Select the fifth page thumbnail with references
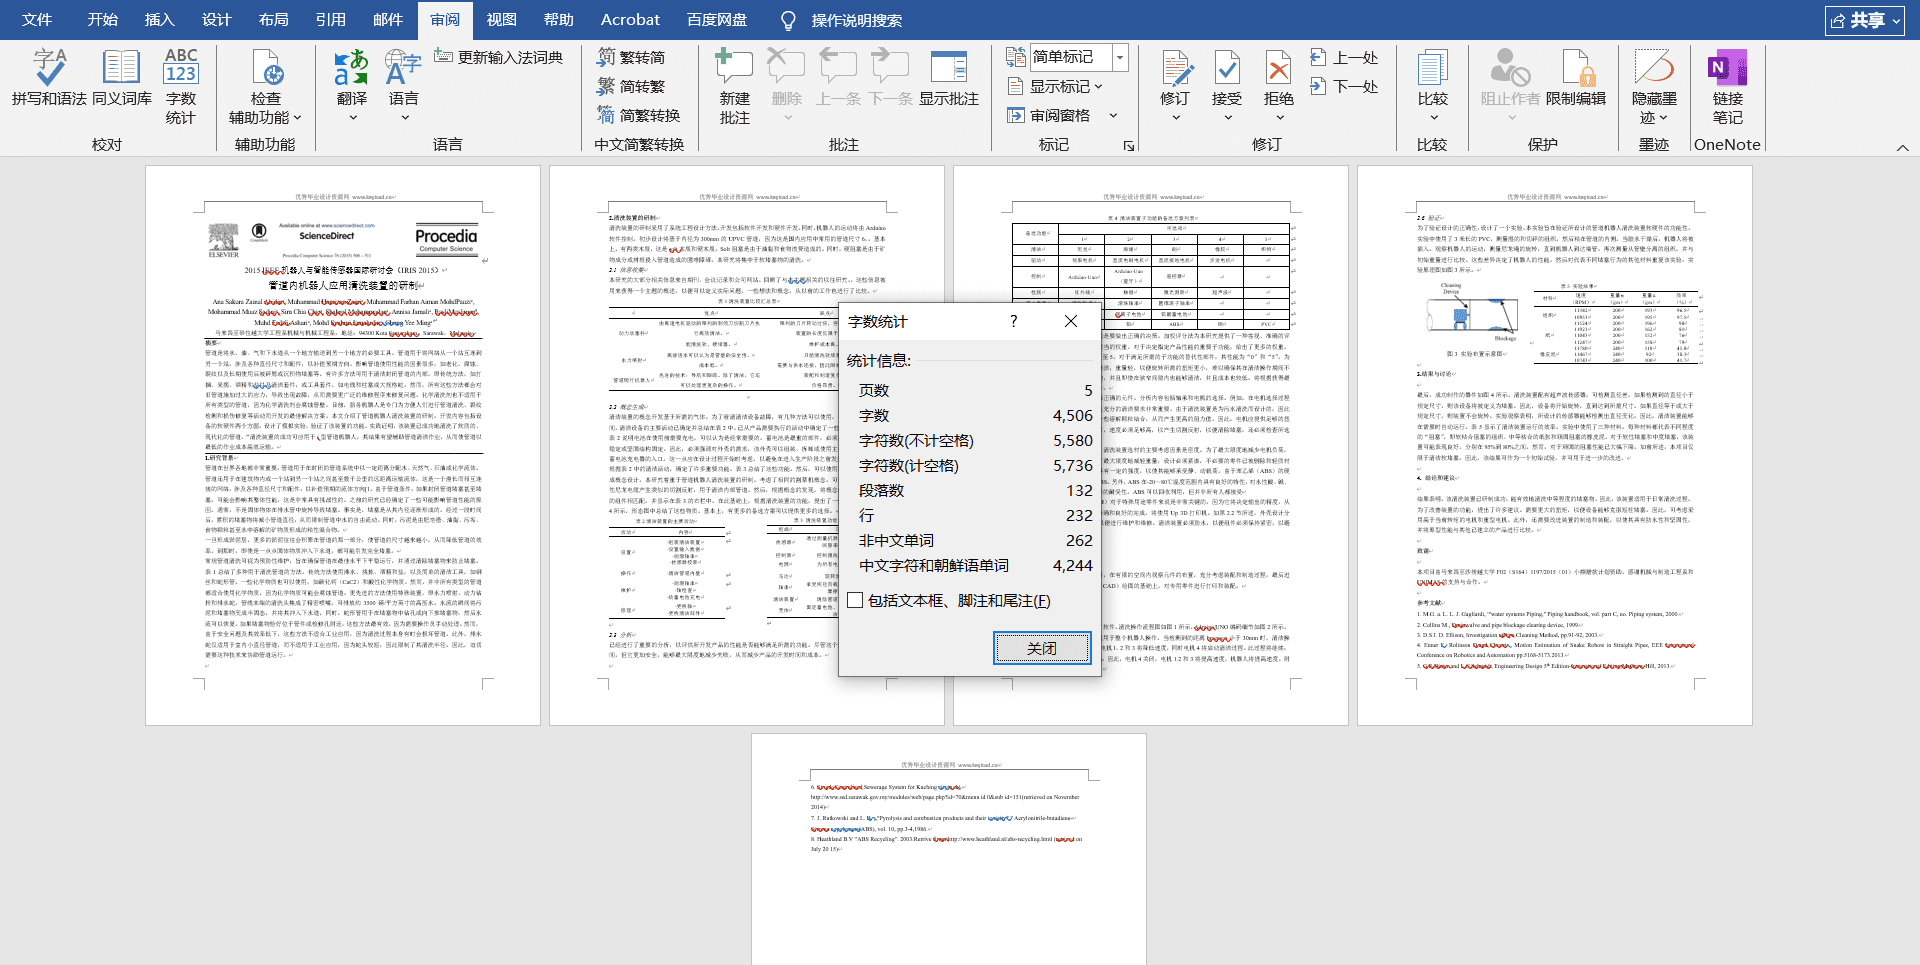This screenshot has height=965, width=1920. pos(948,850)
